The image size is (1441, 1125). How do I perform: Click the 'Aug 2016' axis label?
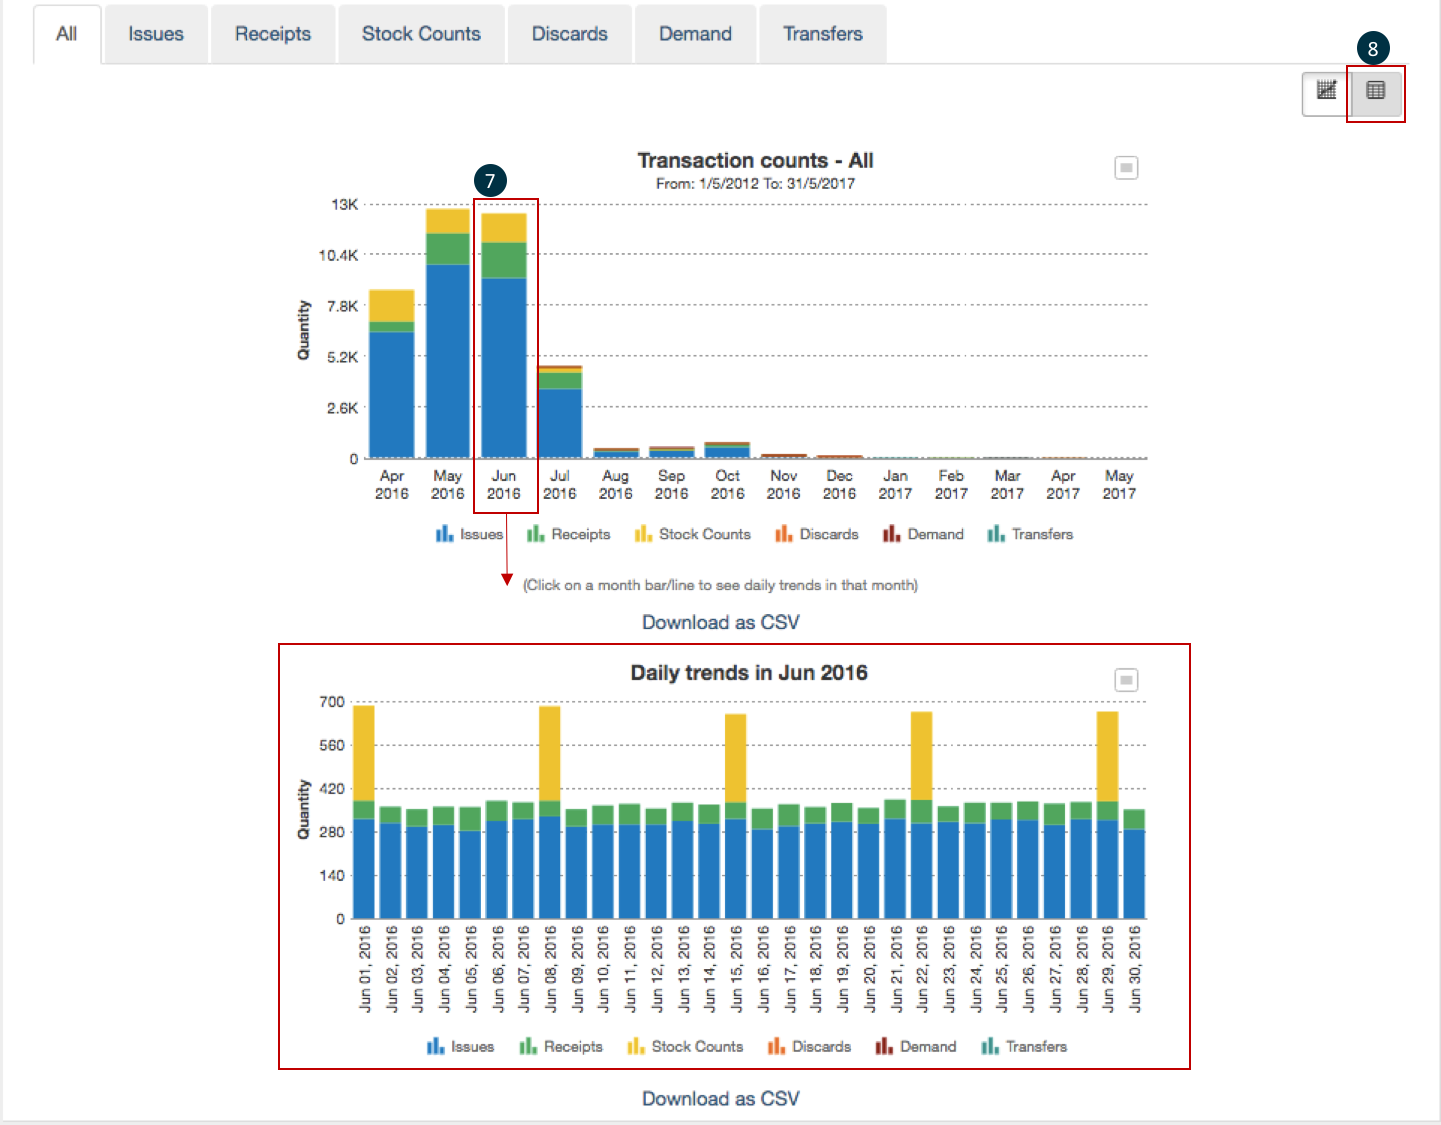(x=616, y=485)
